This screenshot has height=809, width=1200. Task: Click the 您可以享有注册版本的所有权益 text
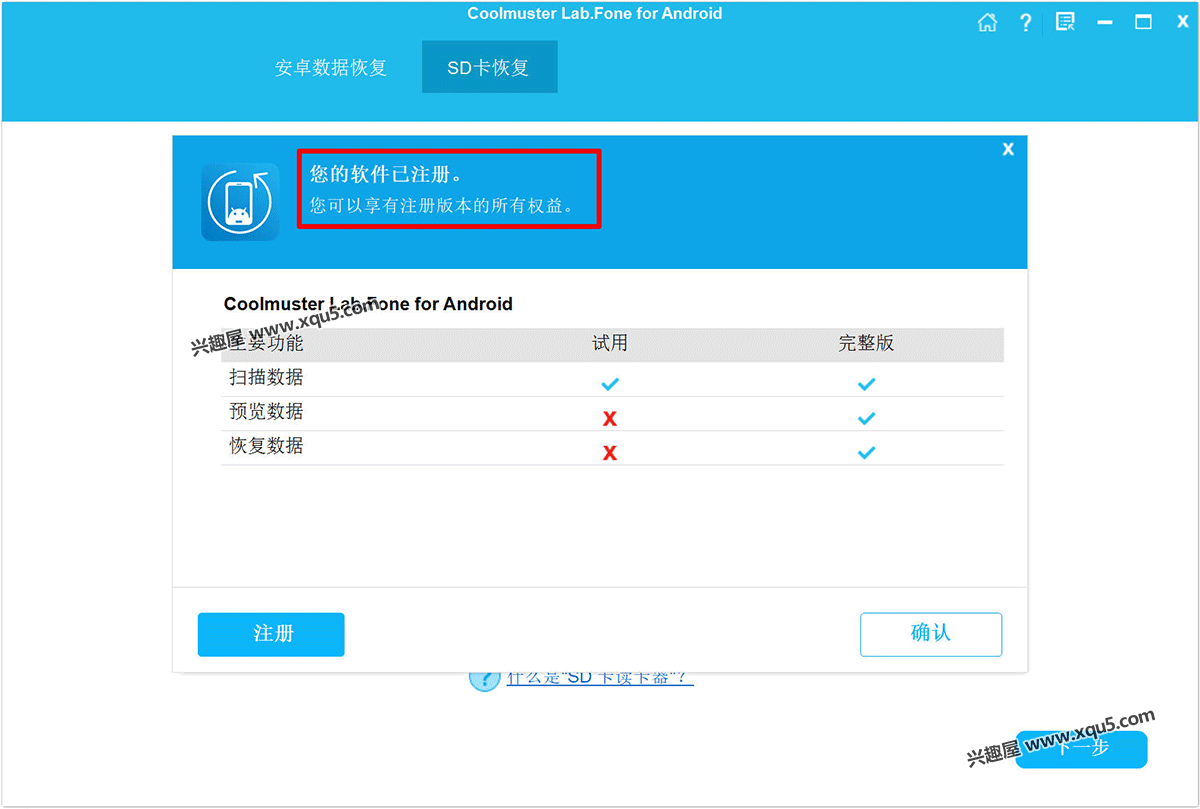(x=443, y=206)
